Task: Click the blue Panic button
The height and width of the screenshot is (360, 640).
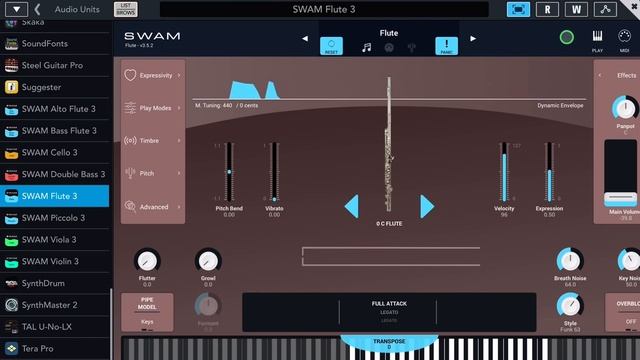Action: click(x=447, y=46)
